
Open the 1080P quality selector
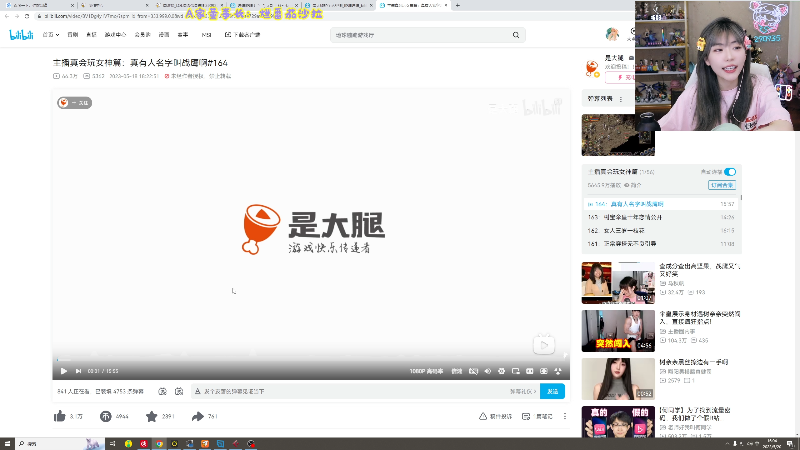tap(426, 371)
